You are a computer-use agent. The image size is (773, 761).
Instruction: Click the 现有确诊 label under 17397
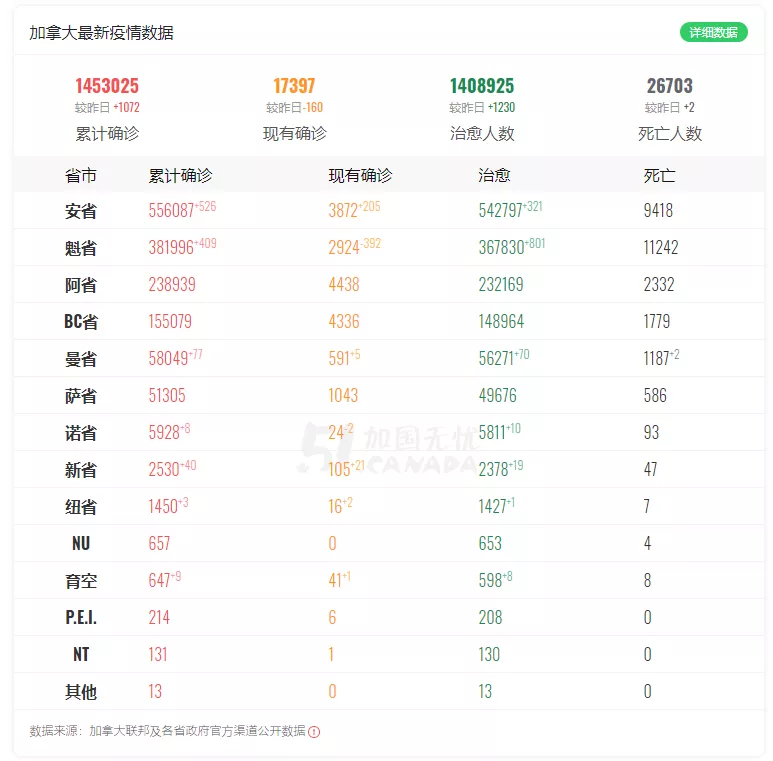click(x=294, y=134)
